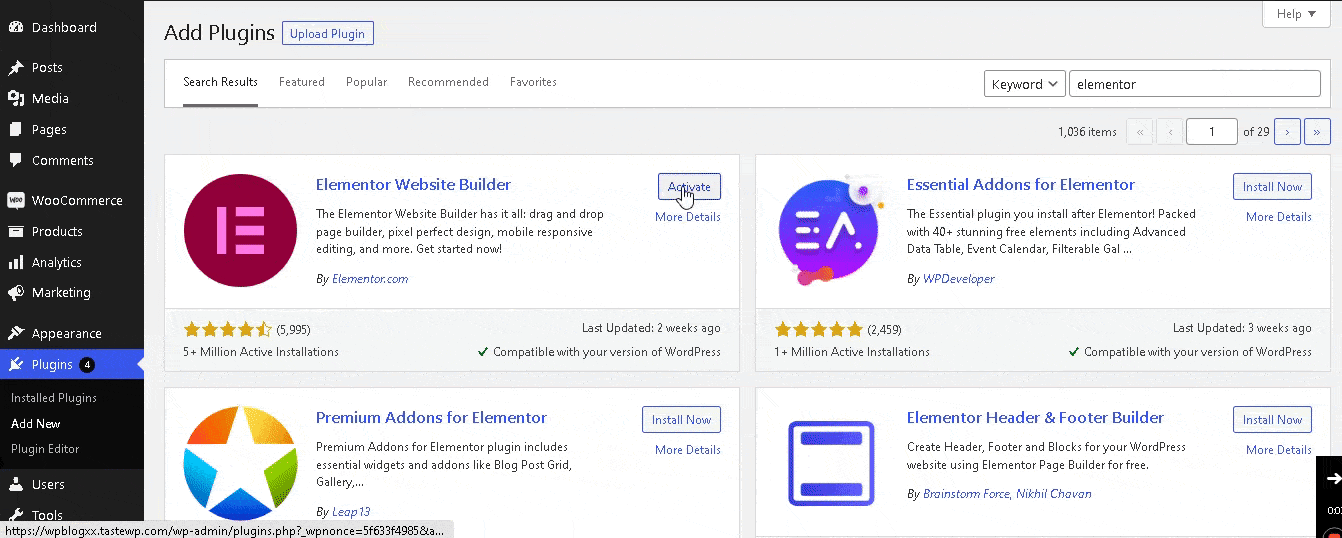The height and width of the screenshot is (538, 1342).
Task: Open Plugin Editor submenu item
Action: (x=45, y=449)
